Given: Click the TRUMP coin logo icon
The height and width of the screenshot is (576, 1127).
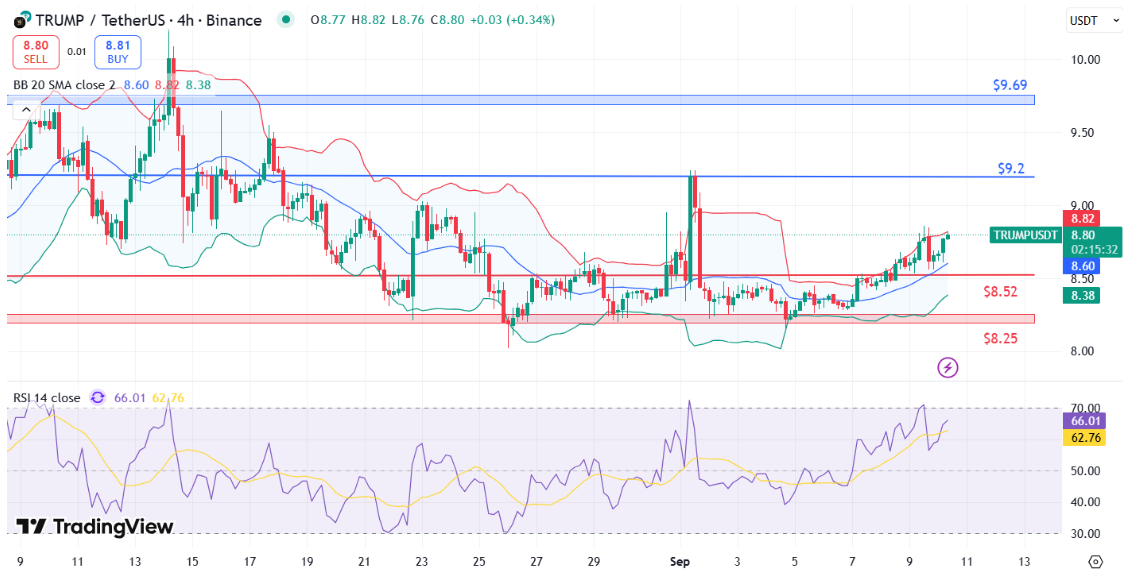Looking at the screenshot, I should [22, 19].
